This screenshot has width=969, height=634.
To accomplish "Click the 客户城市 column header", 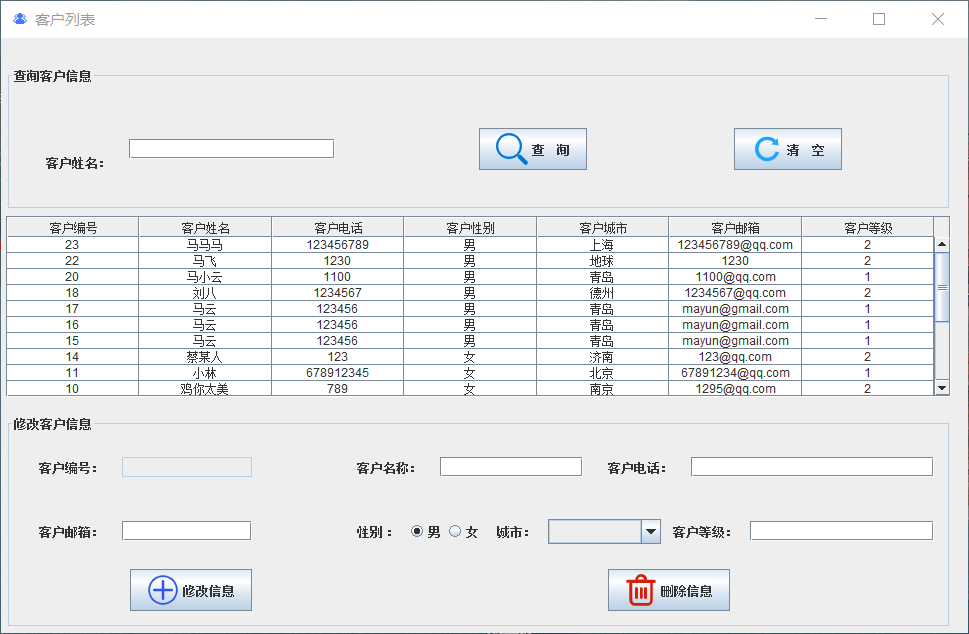I will 603,227.
